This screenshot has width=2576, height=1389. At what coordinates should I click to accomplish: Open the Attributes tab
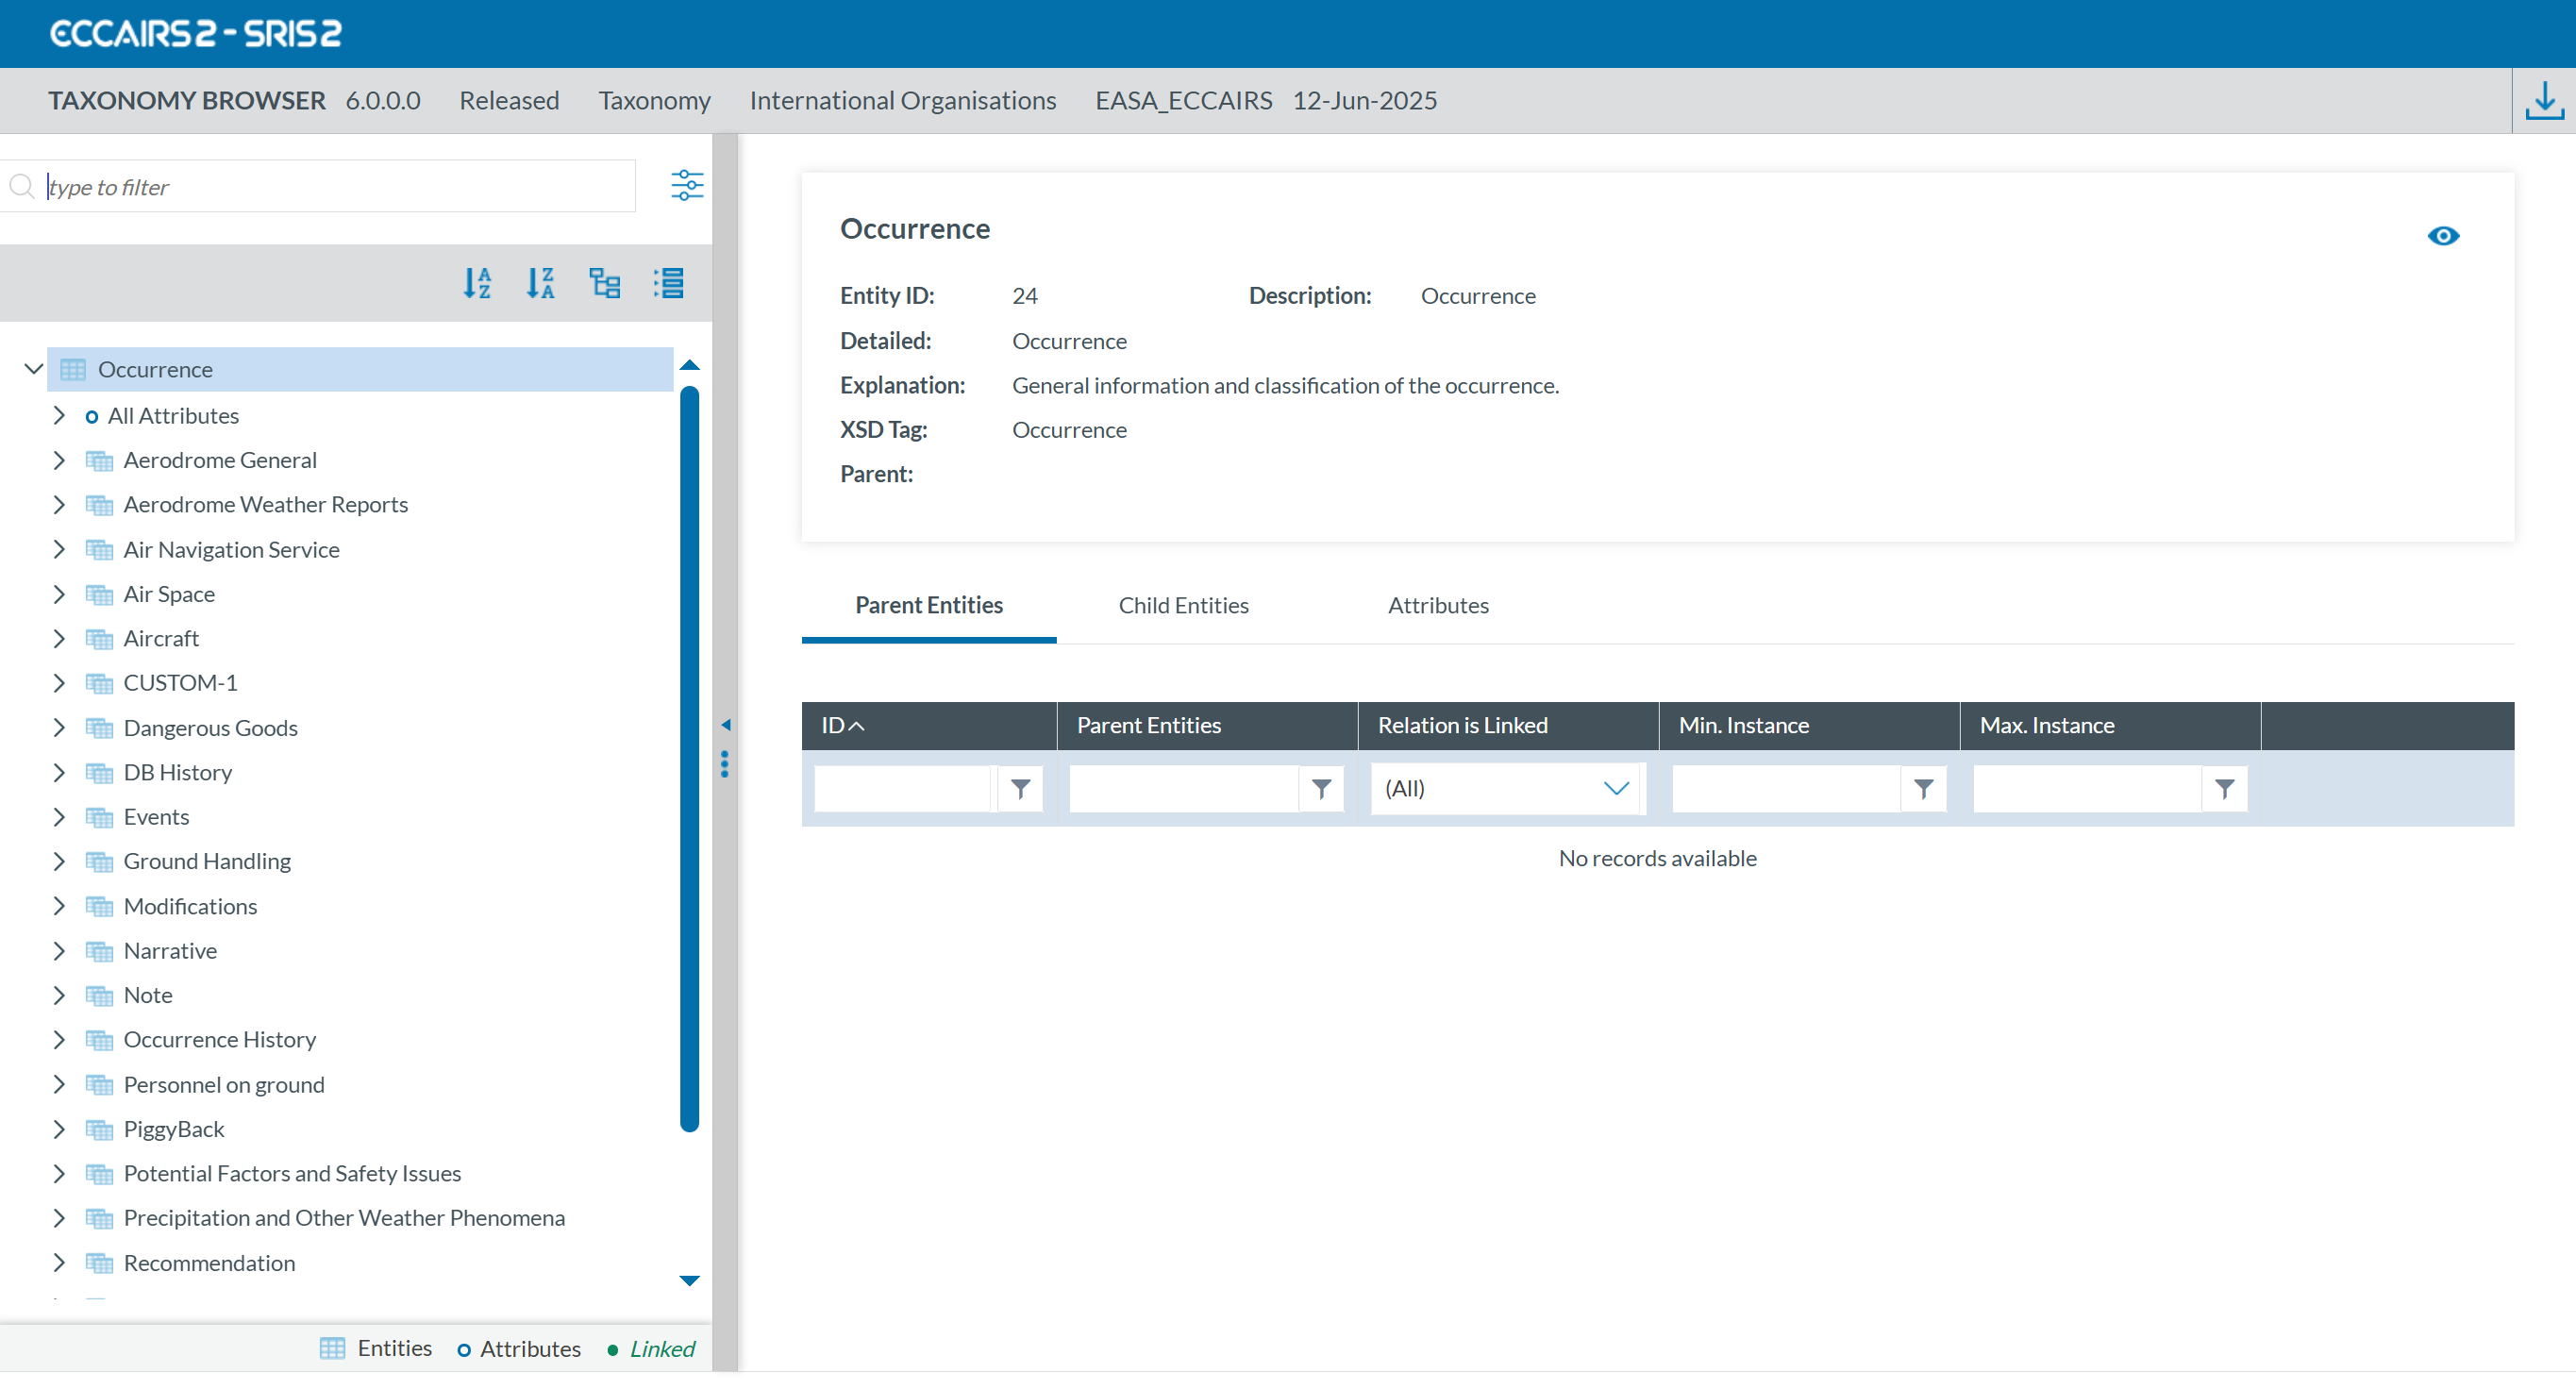pyautogui.click(x=1437, y=605)
